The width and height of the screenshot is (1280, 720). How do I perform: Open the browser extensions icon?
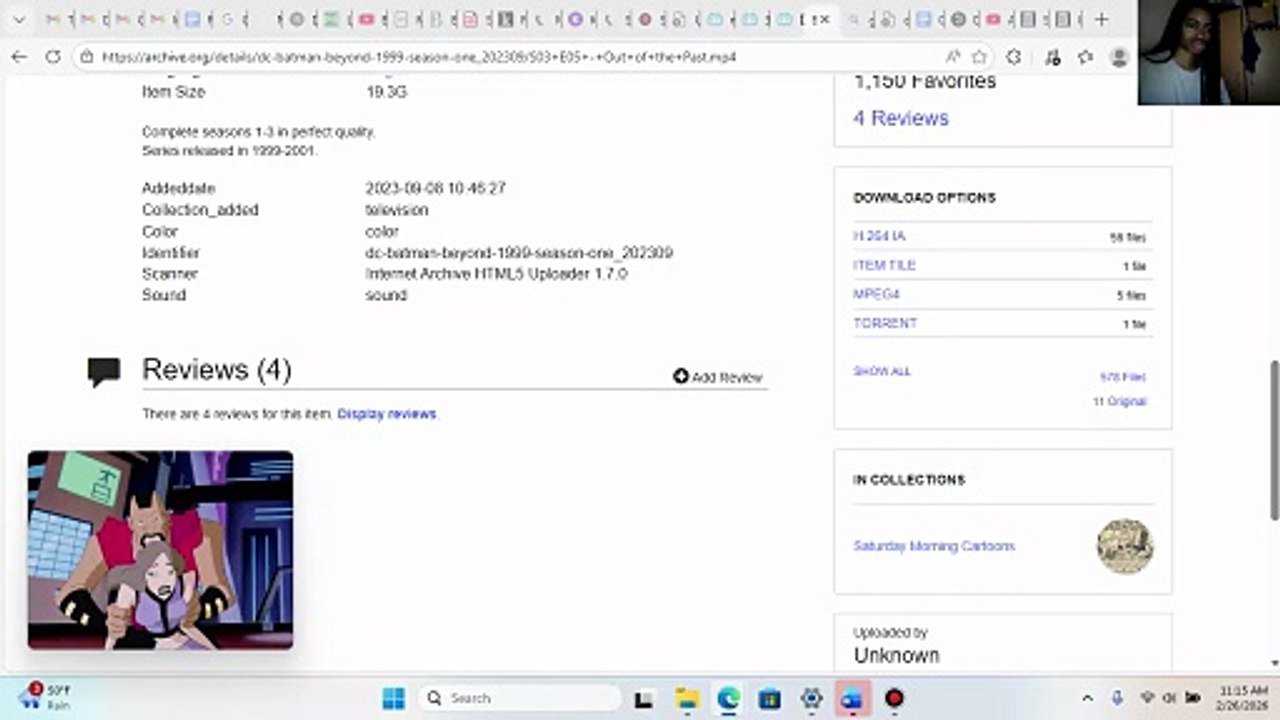point(1014,57)
